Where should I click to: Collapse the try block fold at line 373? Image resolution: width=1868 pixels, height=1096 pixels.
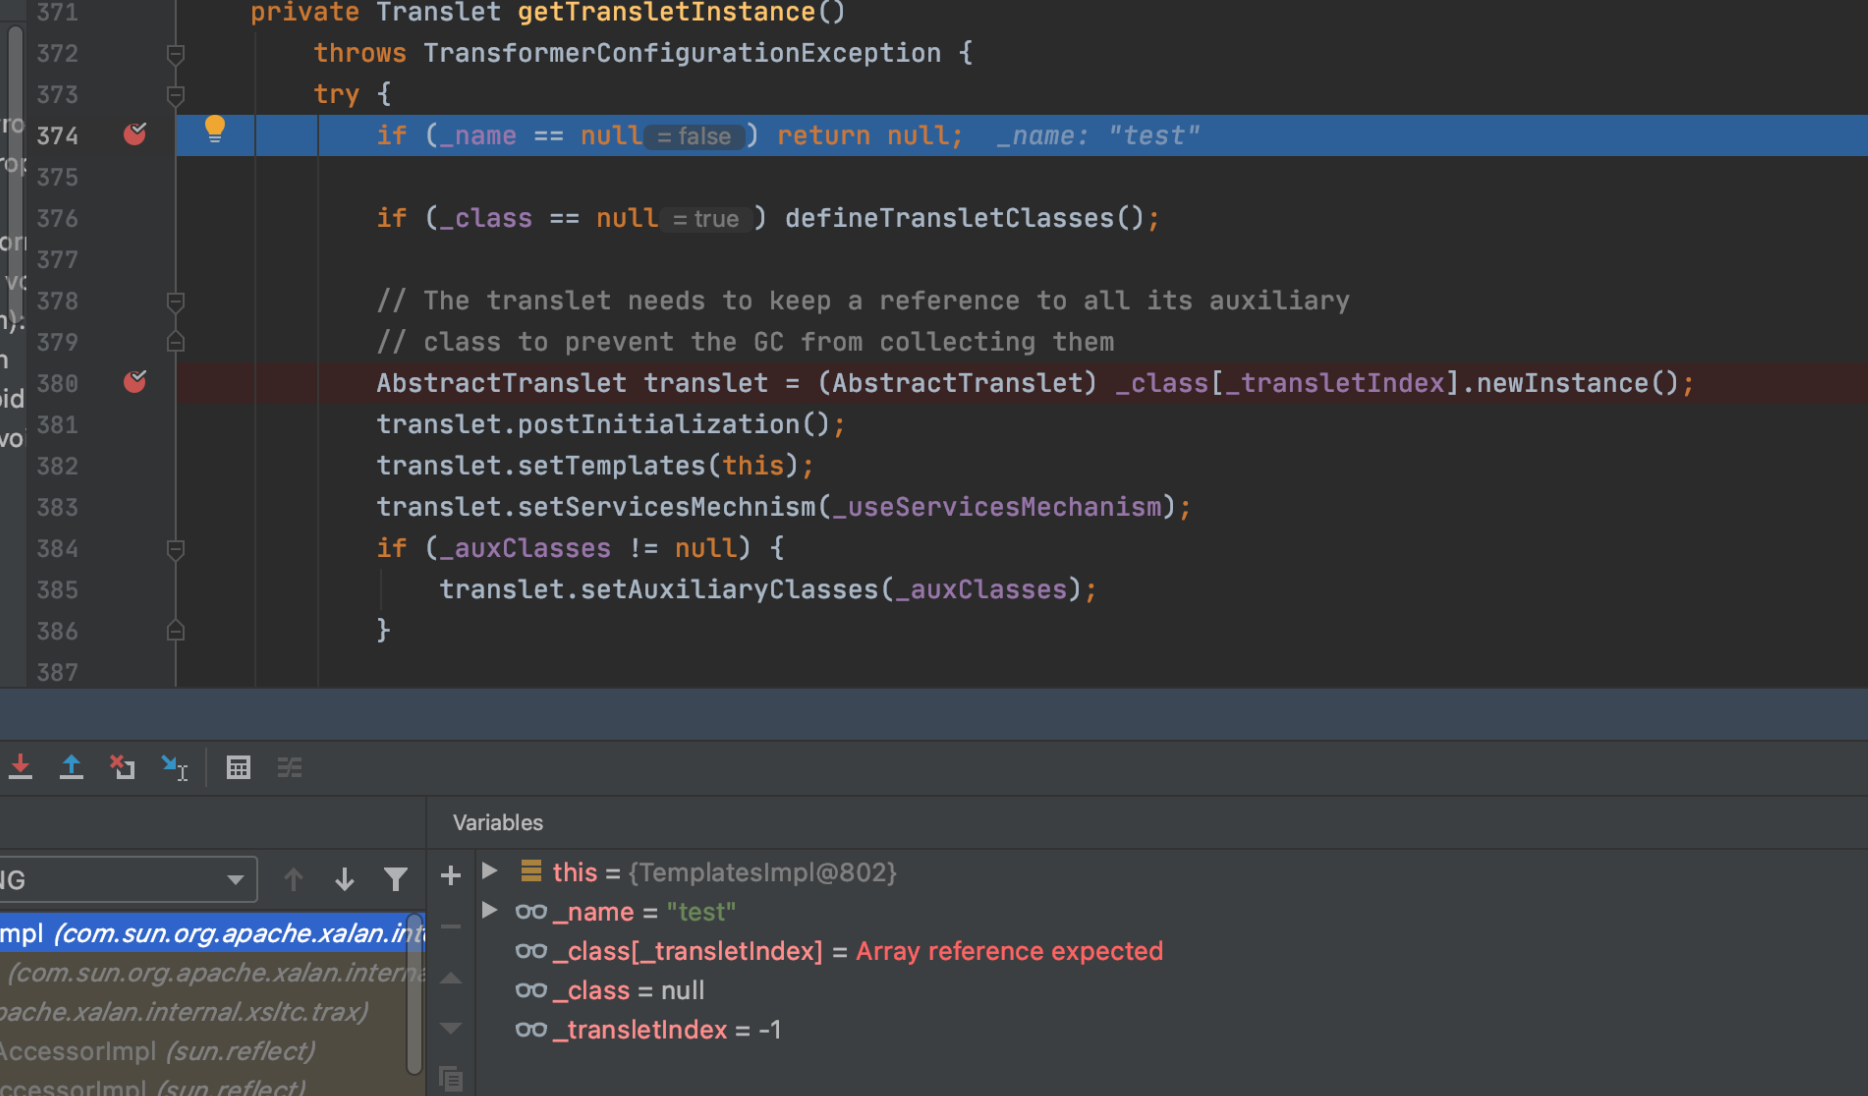point(175,95)
